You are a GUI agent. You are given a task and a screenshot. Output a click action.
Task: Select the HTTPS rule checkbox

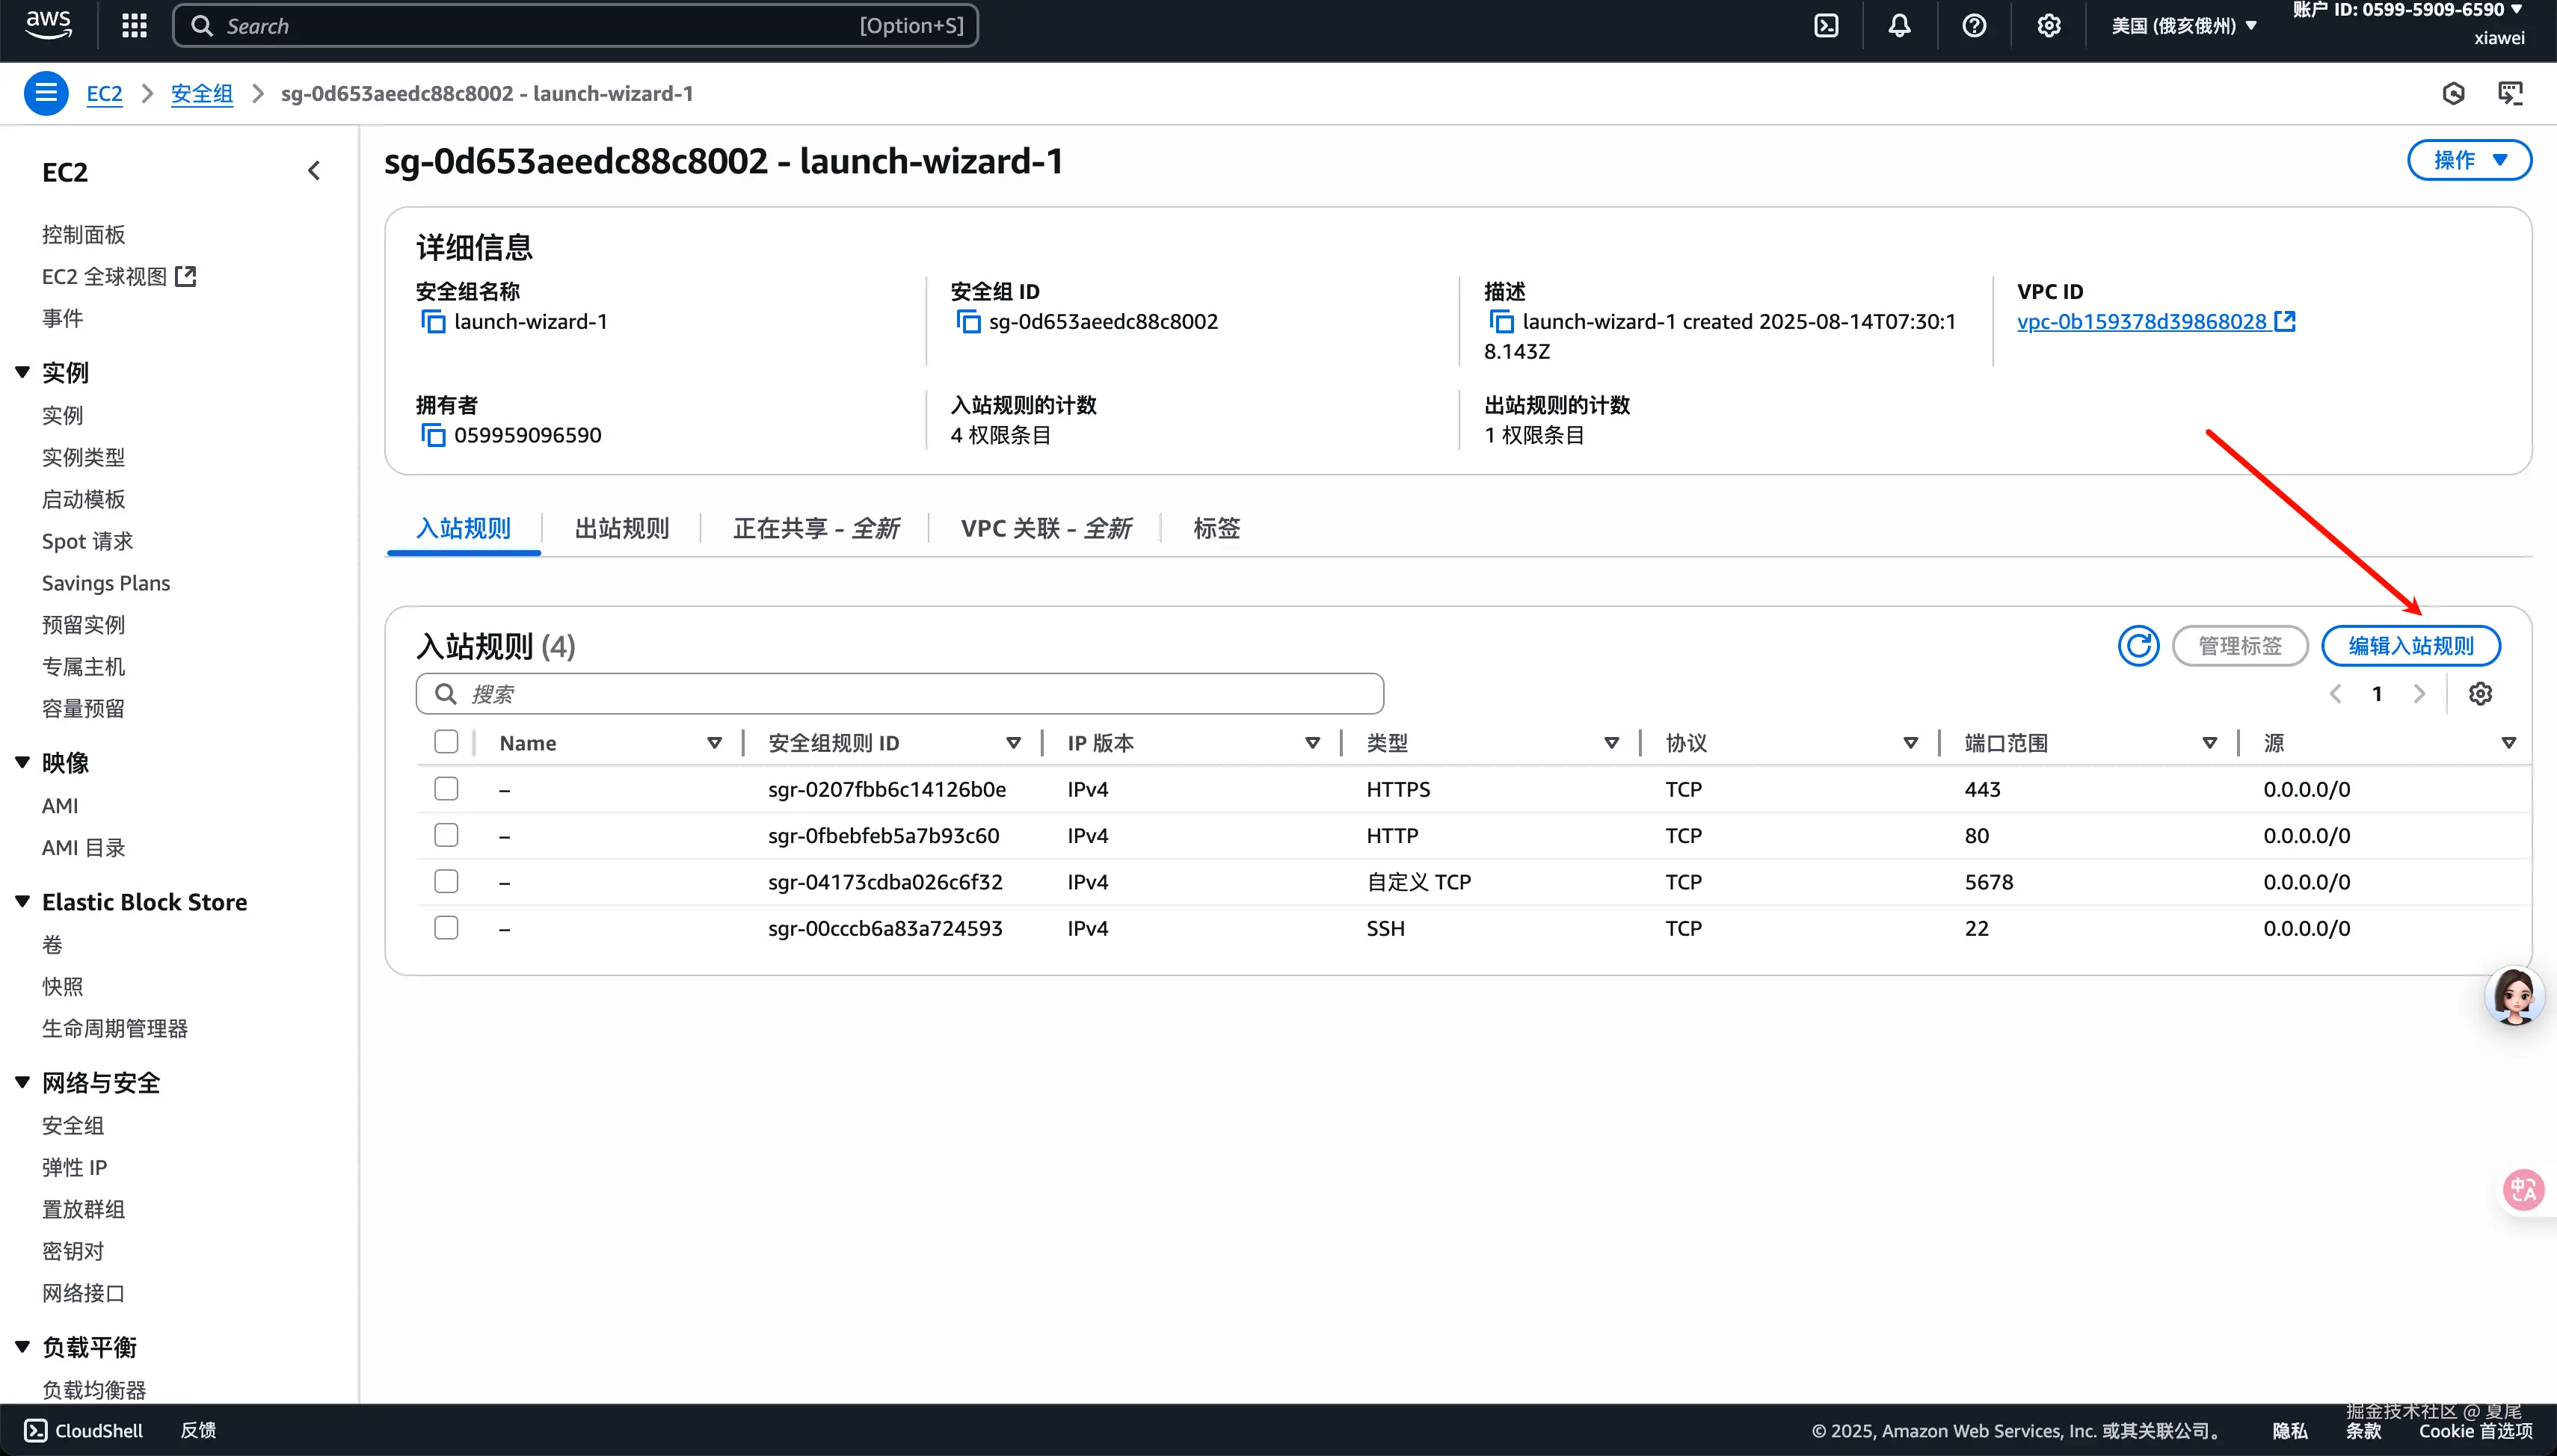(446, 789)
